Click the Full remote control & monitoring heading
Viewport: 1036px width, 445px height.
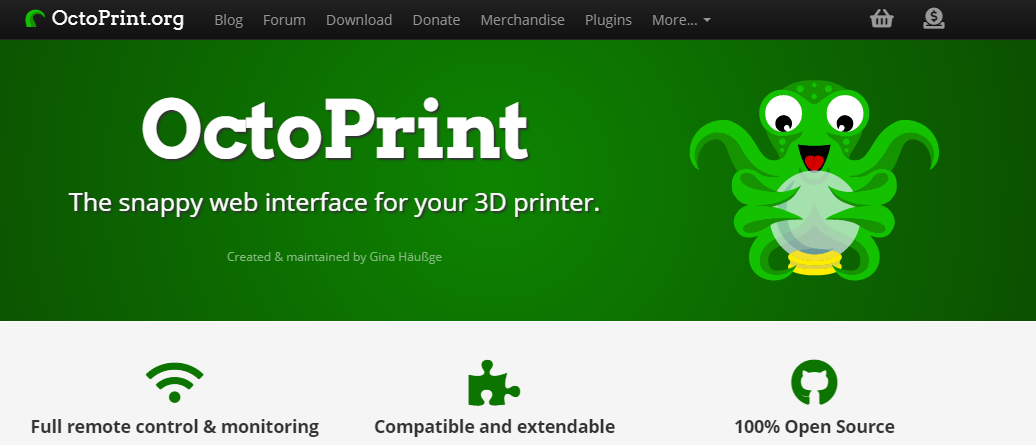point(175,427)
